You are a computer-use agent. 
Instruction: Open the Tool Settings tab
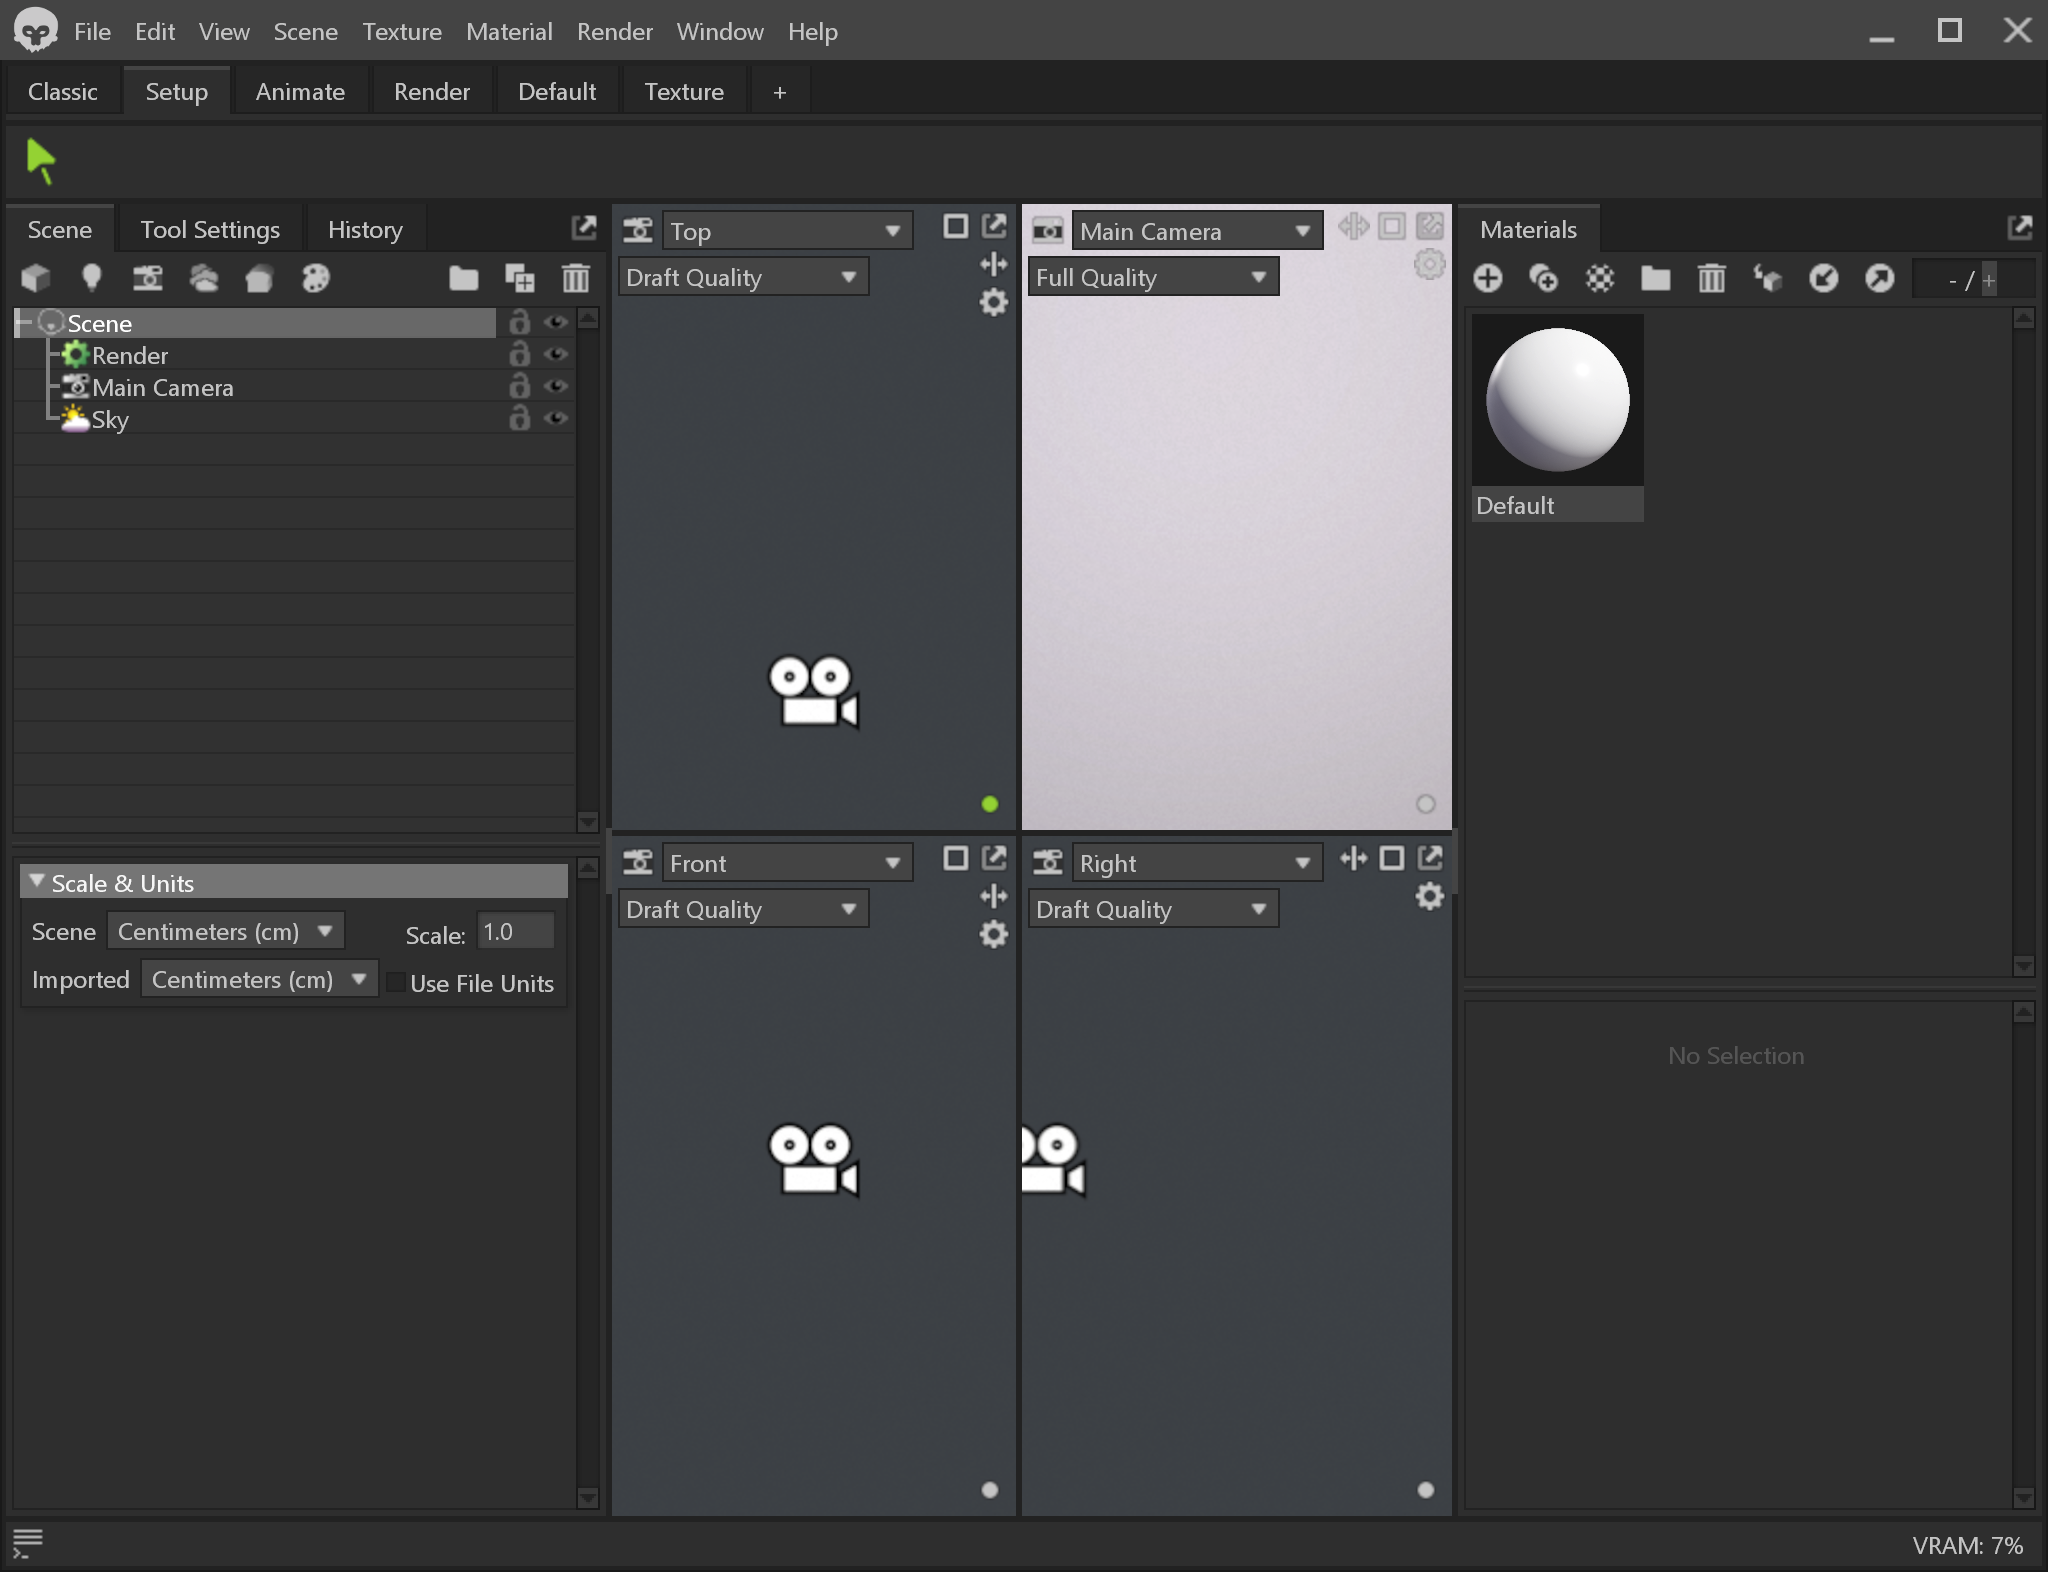point(210,229)
